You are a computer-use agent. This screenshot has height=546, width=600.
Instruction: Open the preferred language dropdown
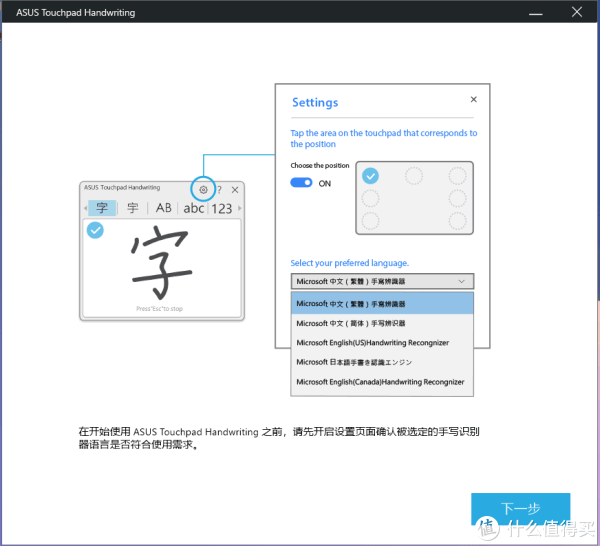(x=382, y=281)
